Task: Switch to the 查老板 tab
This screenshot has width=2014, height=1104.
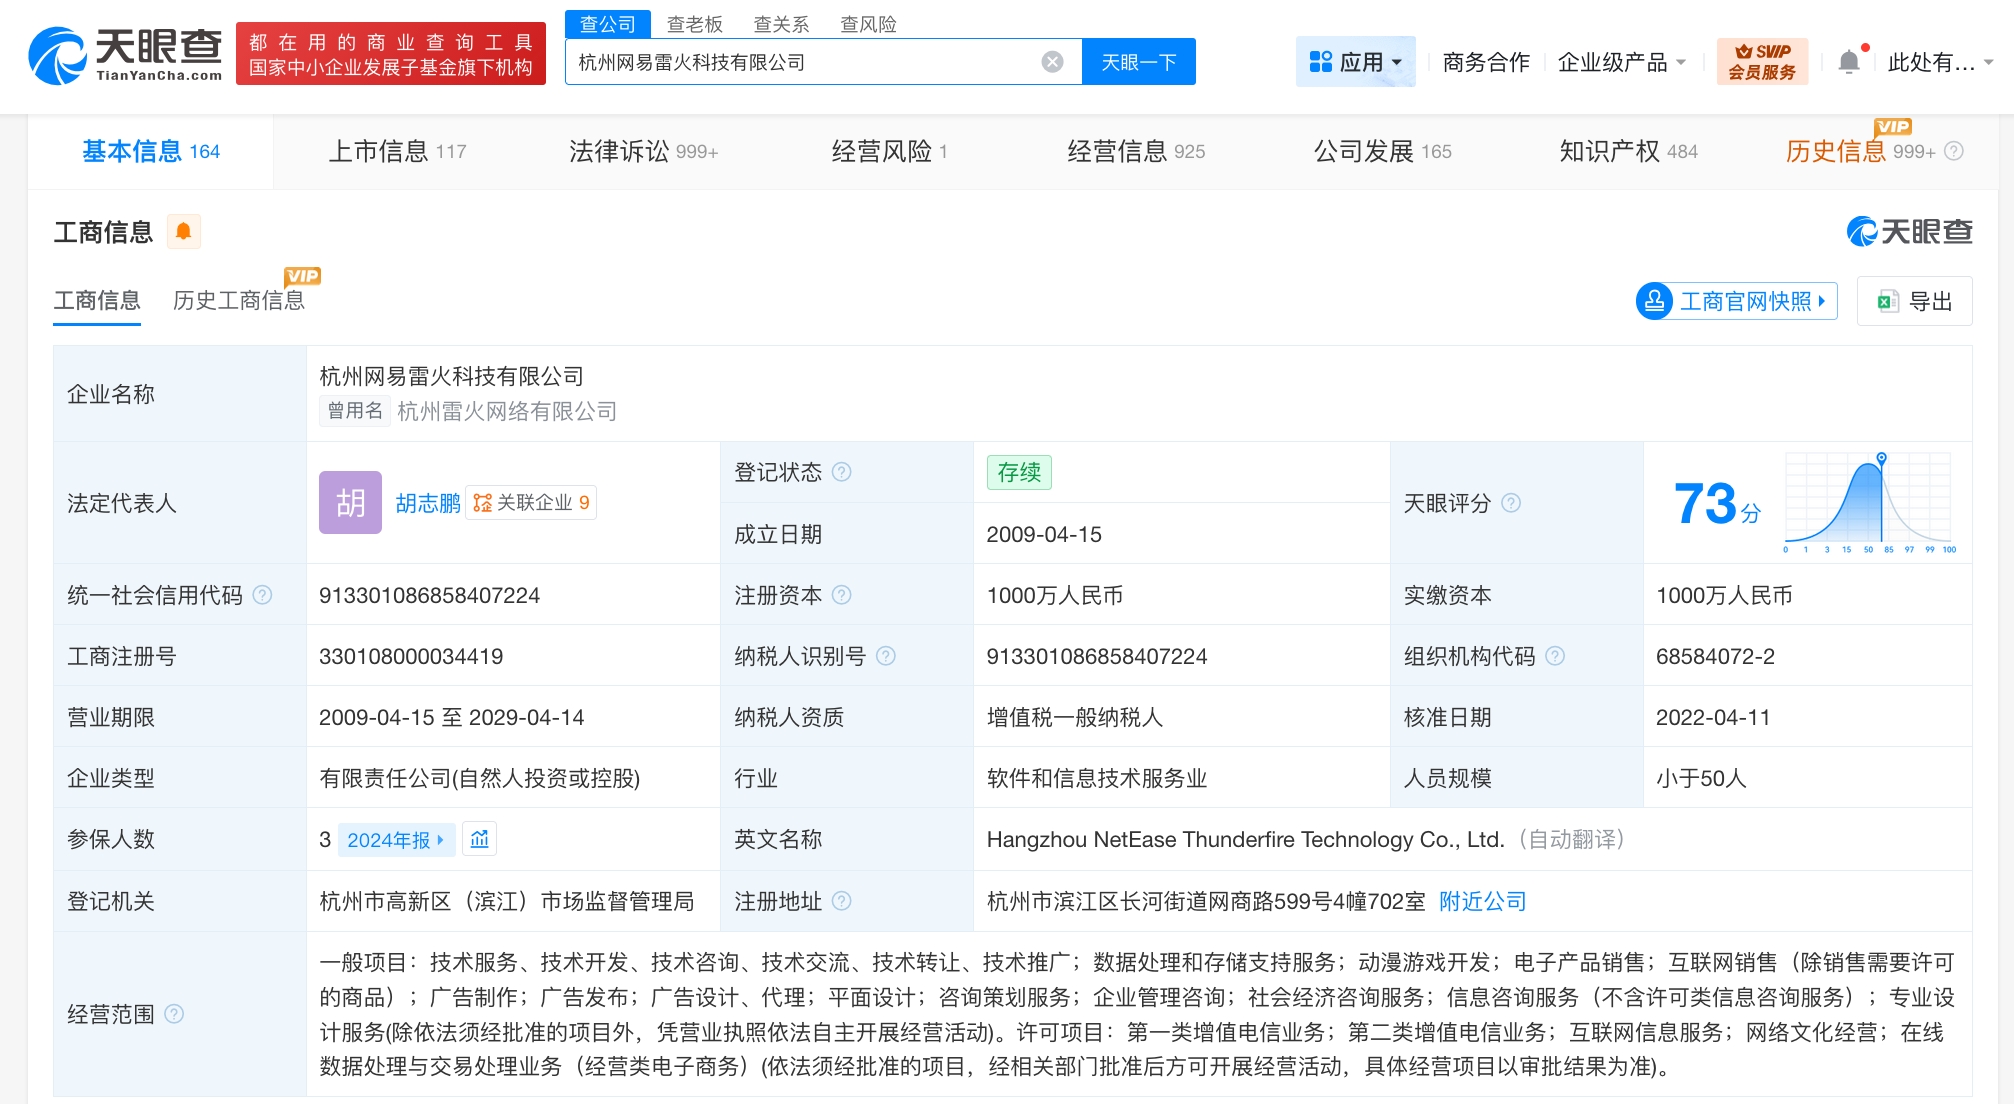Action: click(692, 23)
